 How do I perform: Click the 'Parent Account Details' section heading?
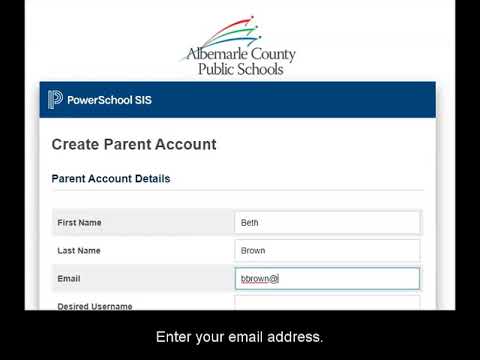(111, 179)
